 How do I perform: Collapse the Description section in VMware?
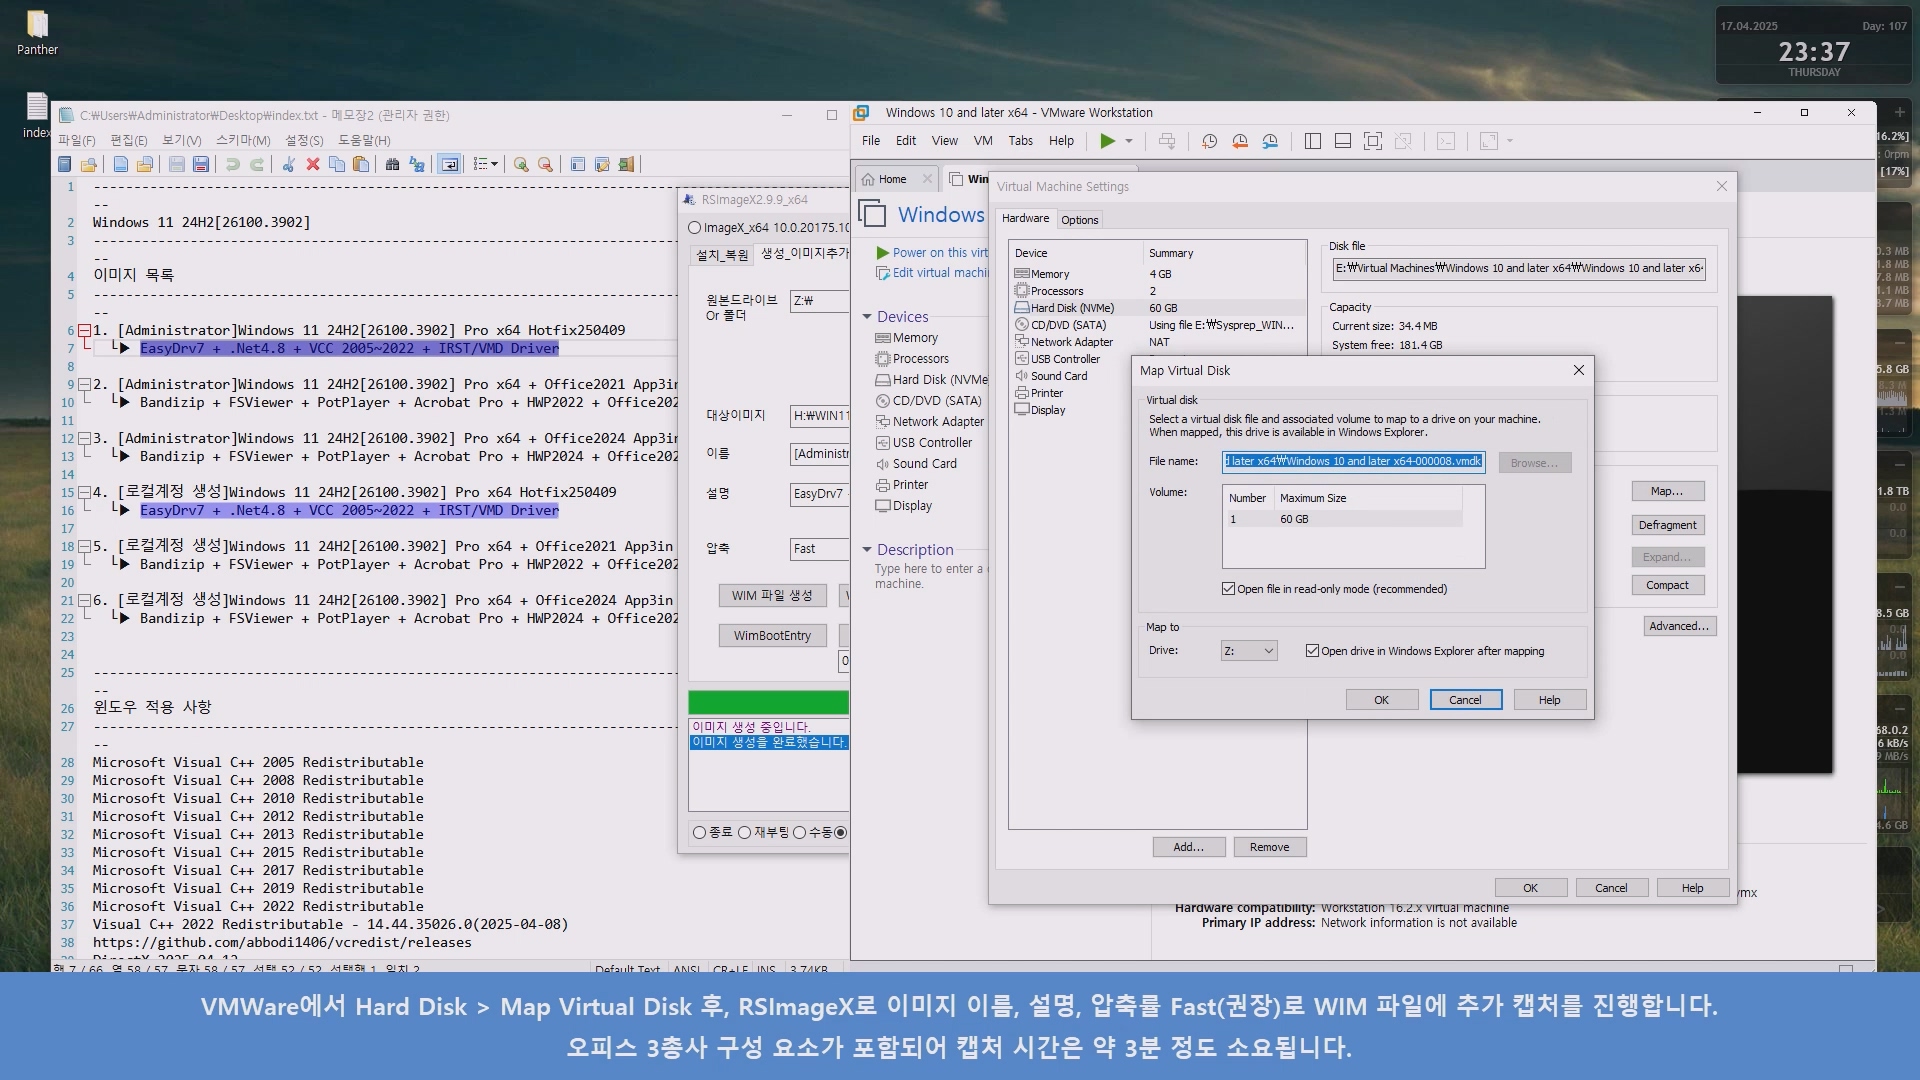coord(867,550)
